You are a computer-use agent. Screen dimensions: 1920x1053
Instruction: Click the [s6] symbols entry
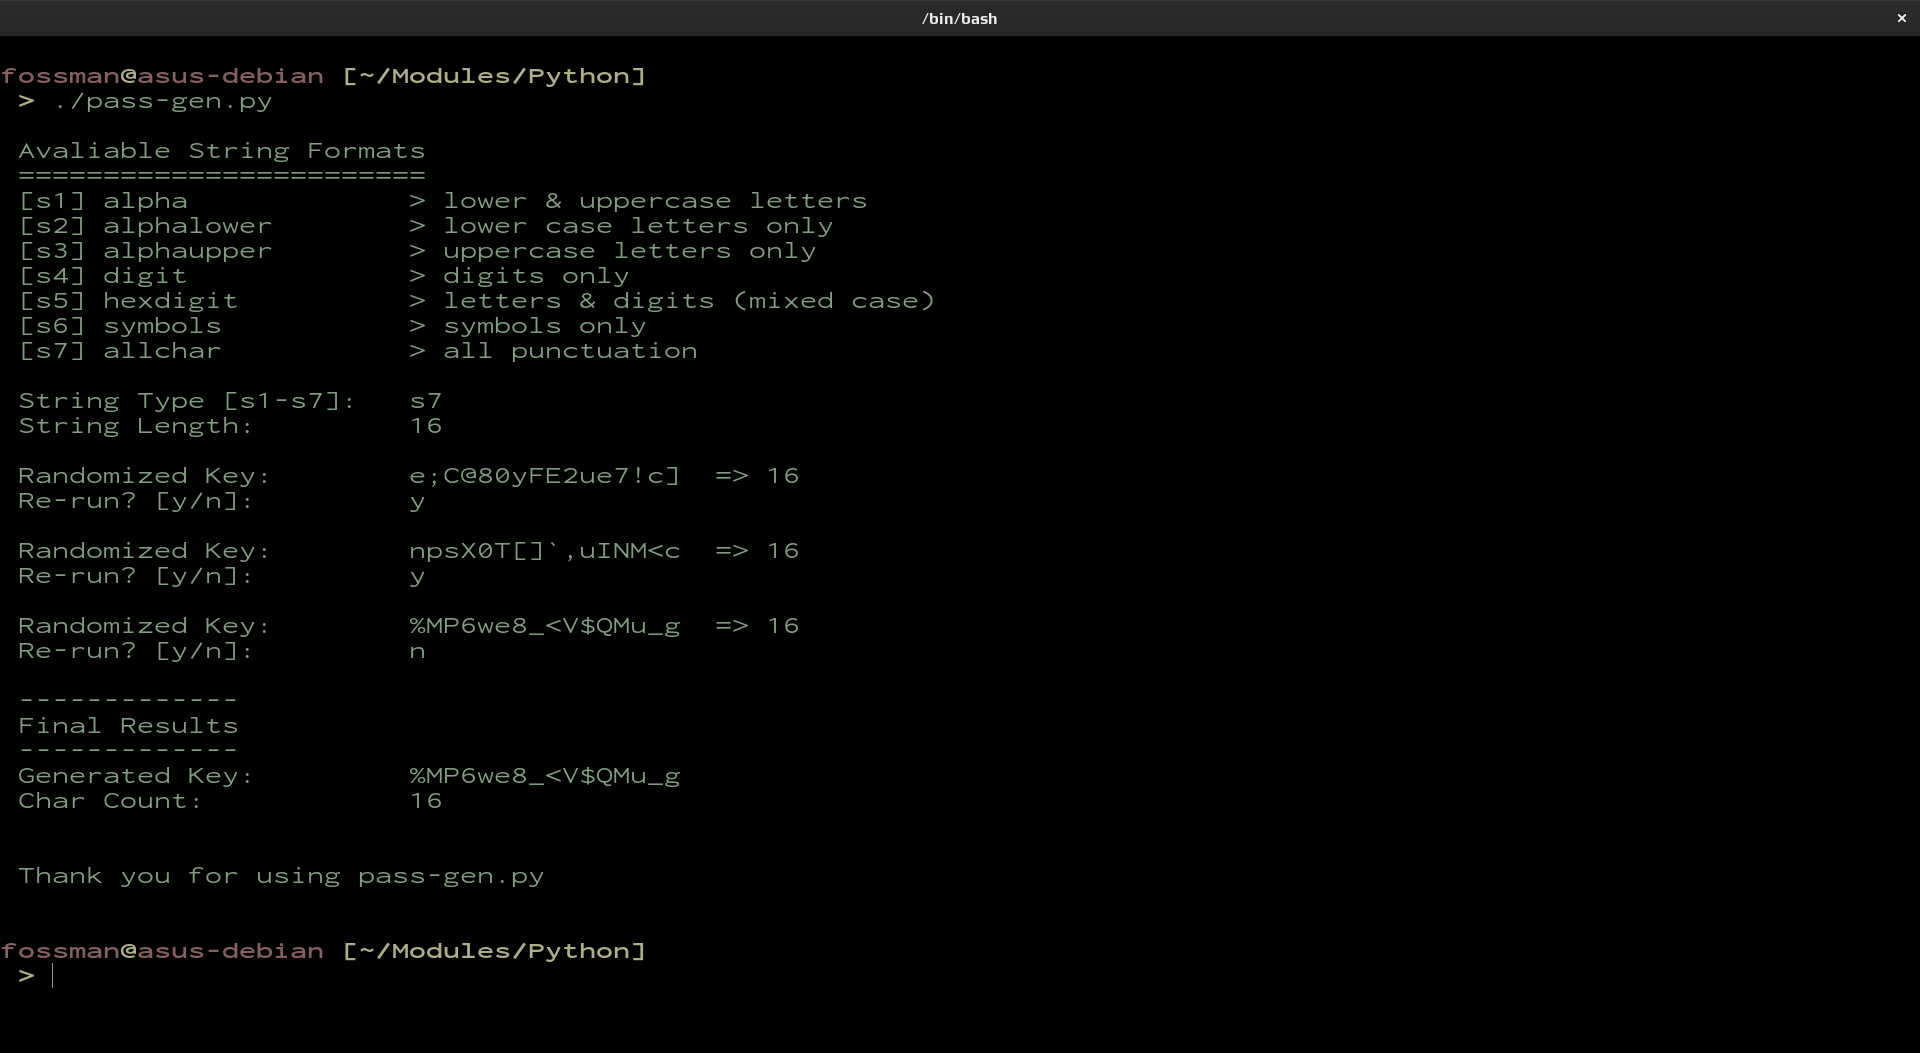pos(120,326)
